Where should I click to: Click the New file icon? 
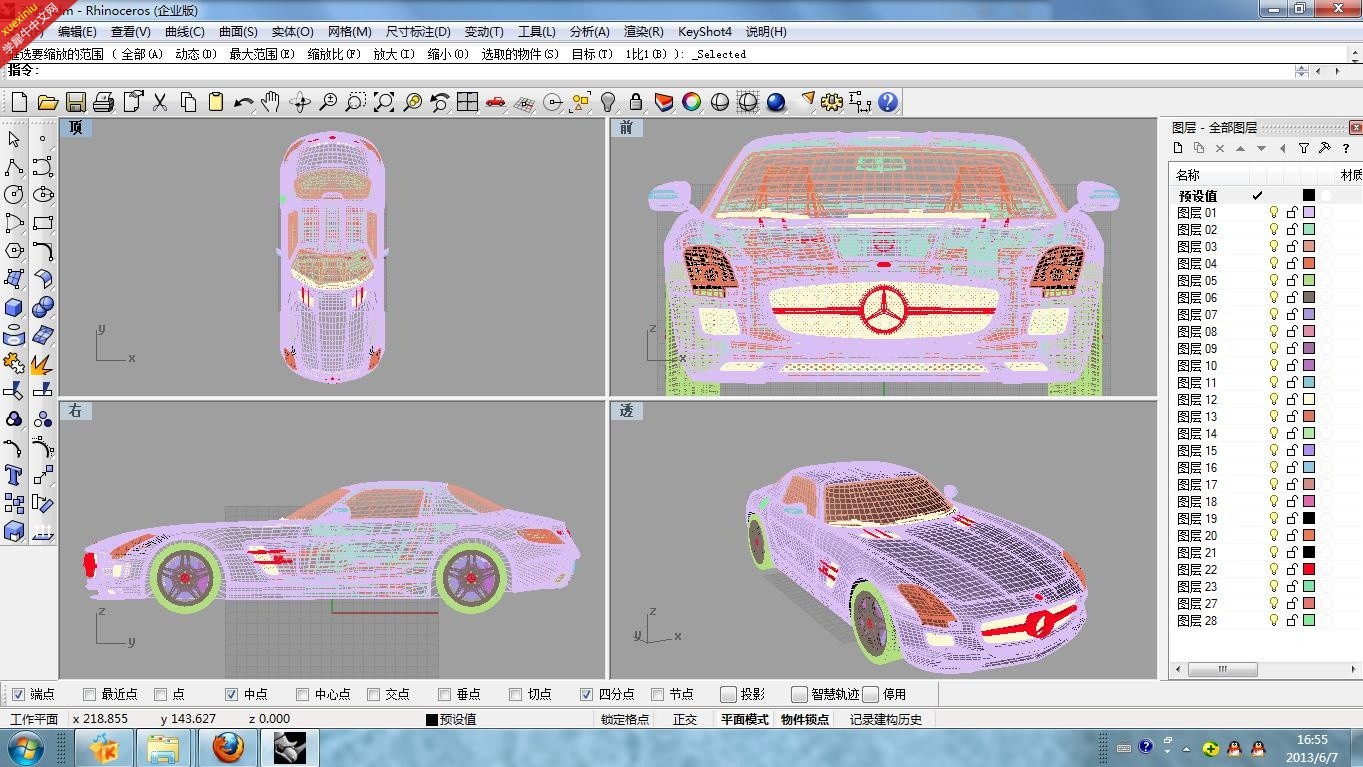[x=19, y=102]
